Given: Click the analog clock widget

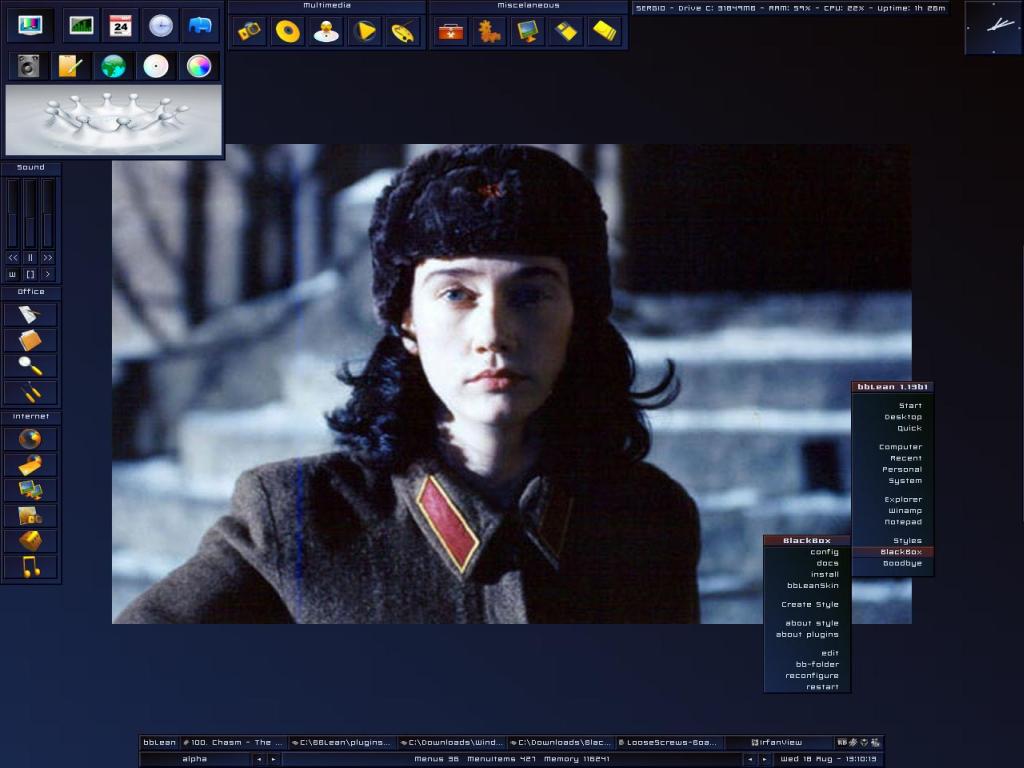Looking at the screenshot, I should tap(993, 27).
